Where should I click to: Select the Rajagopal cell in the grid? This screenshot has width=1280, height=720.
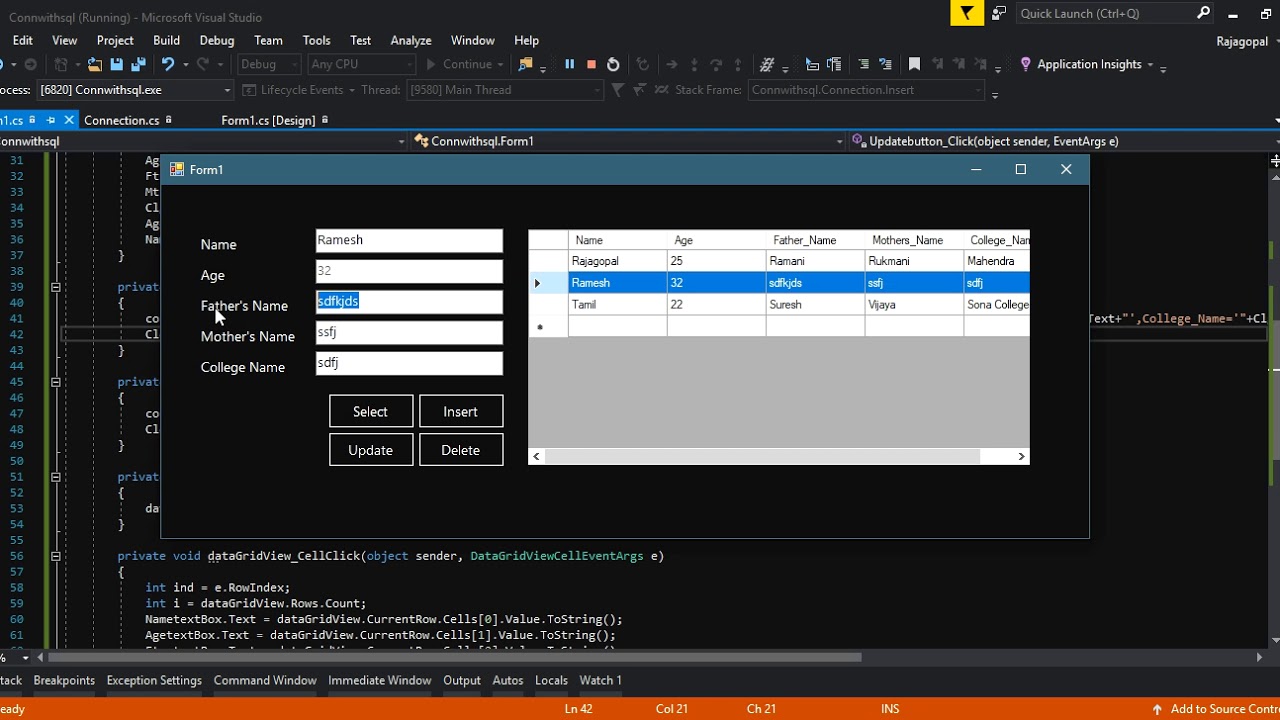[617, 261]
